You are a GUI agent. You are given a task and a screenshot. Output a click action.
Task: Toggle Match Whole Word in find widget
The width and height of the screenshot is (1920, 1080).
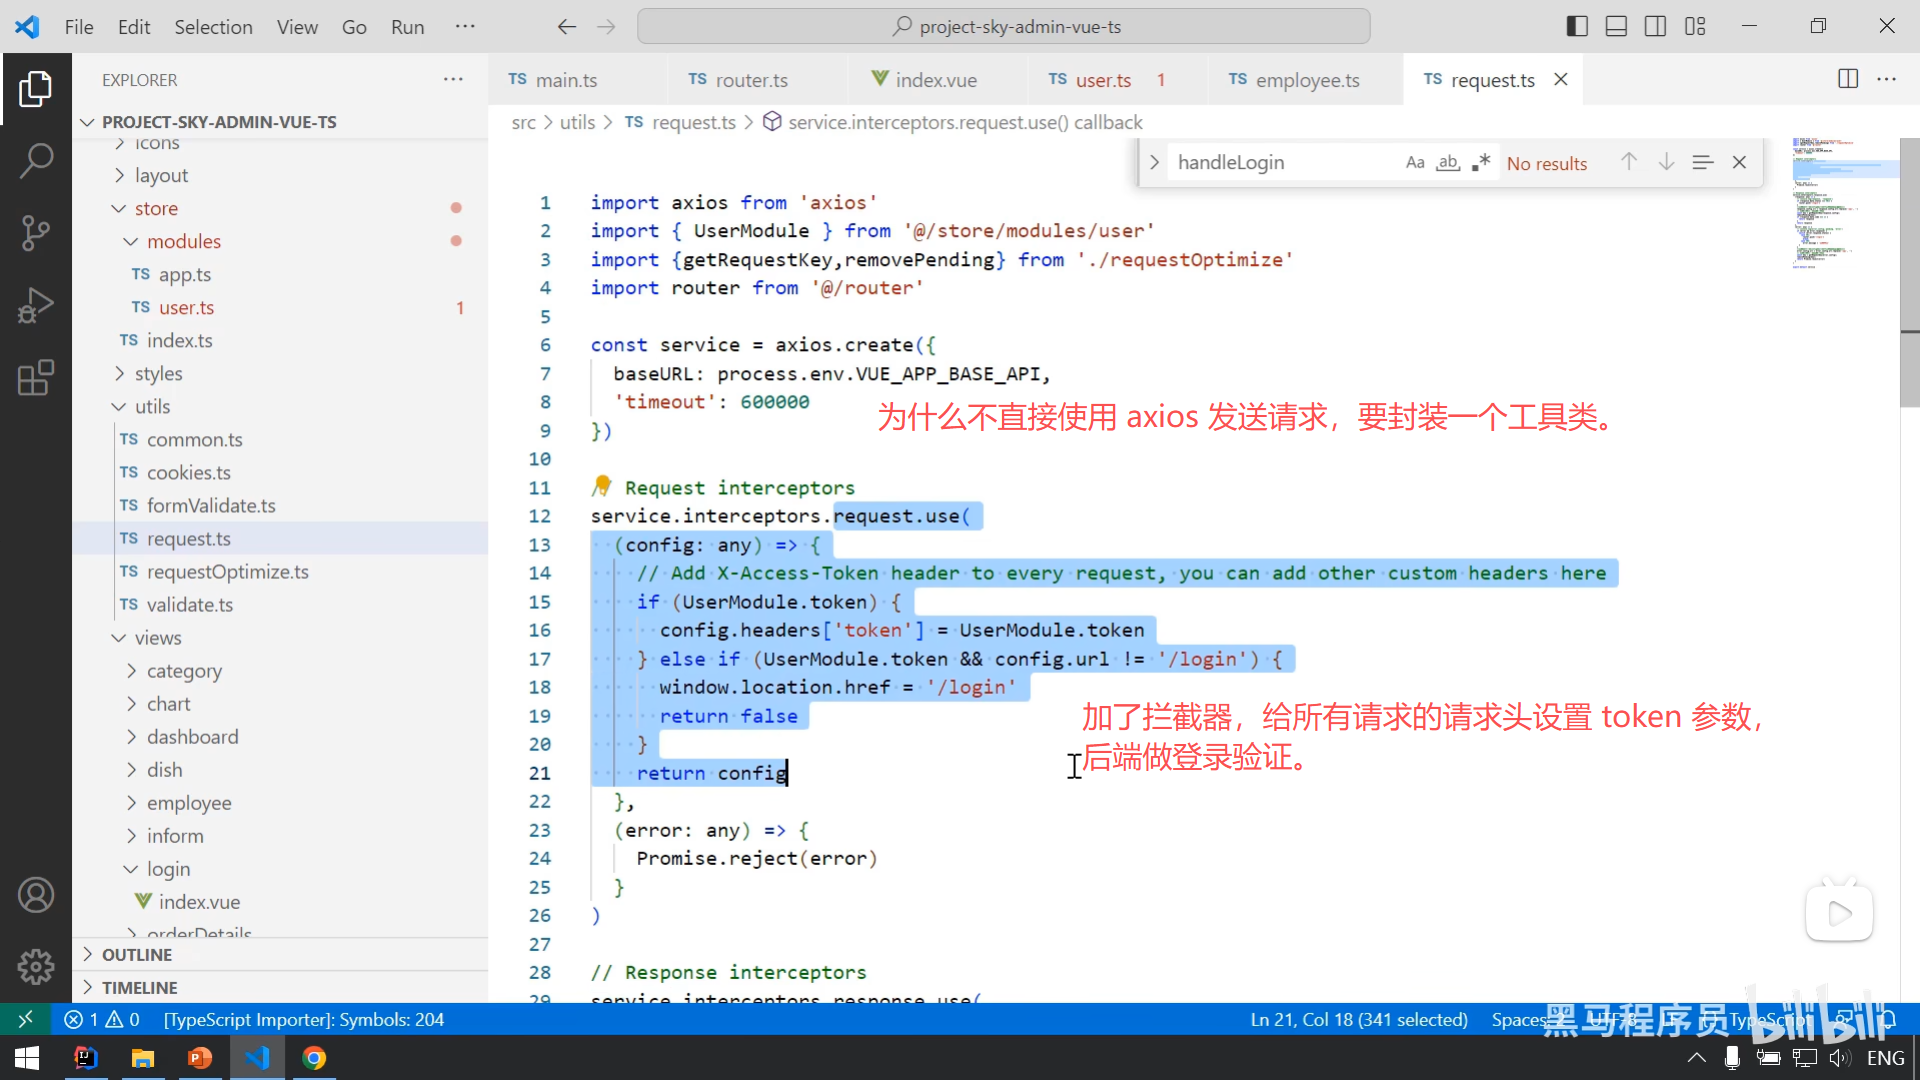(1447, 163)
